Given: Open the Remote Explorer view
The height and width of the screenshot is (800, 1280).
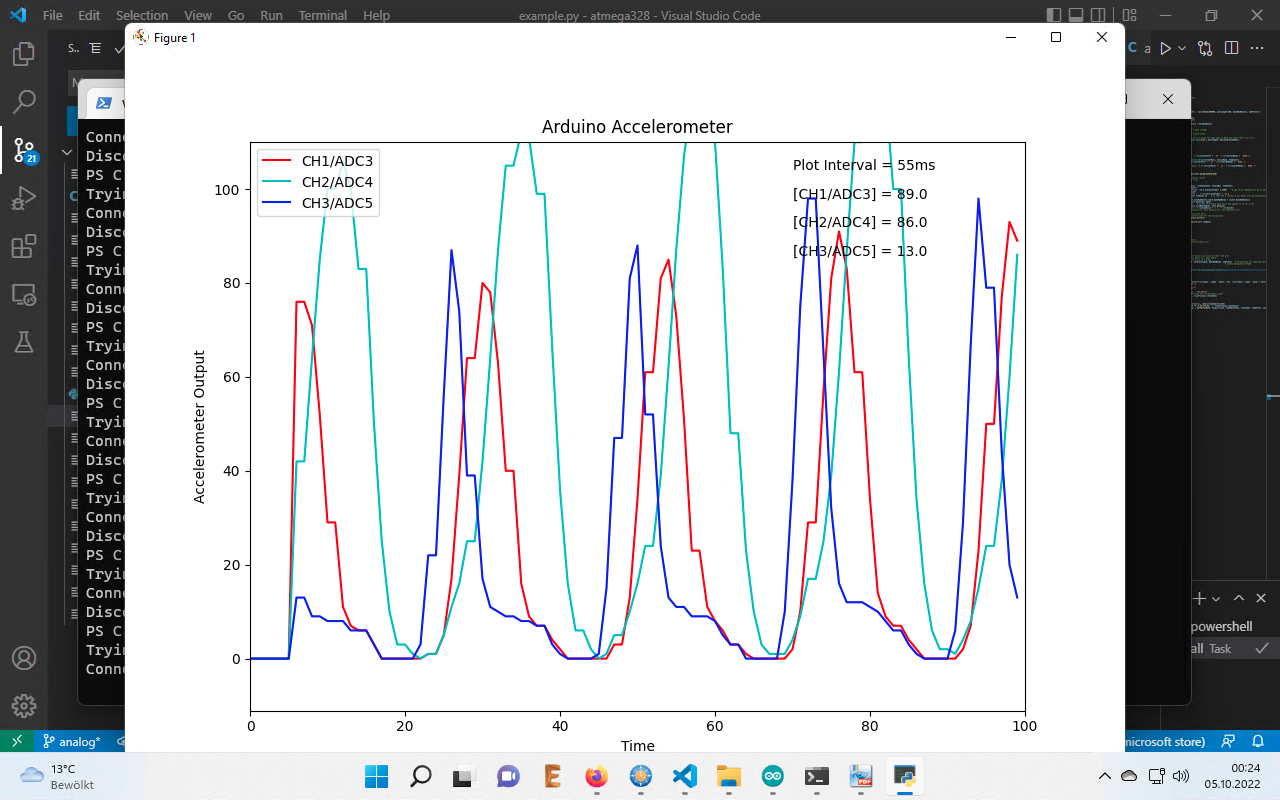Looking at the screenshot, I should pos(24,294).
